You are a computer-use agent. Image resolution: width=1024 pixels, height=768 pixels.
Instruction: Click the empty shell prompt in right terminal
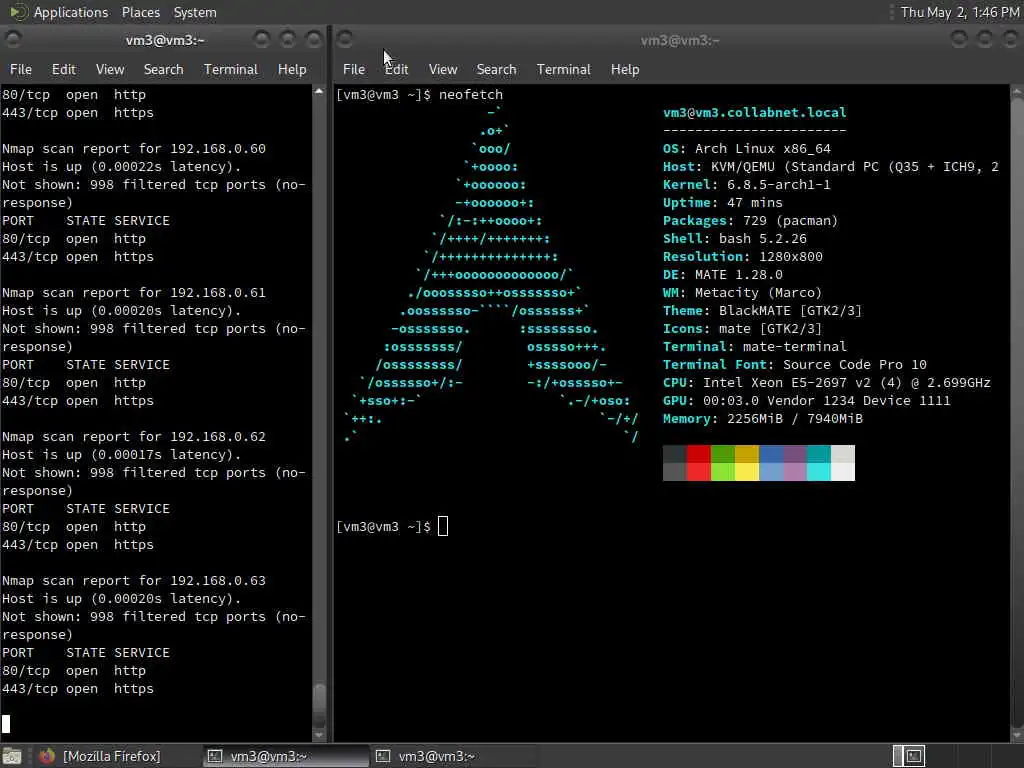392,526
